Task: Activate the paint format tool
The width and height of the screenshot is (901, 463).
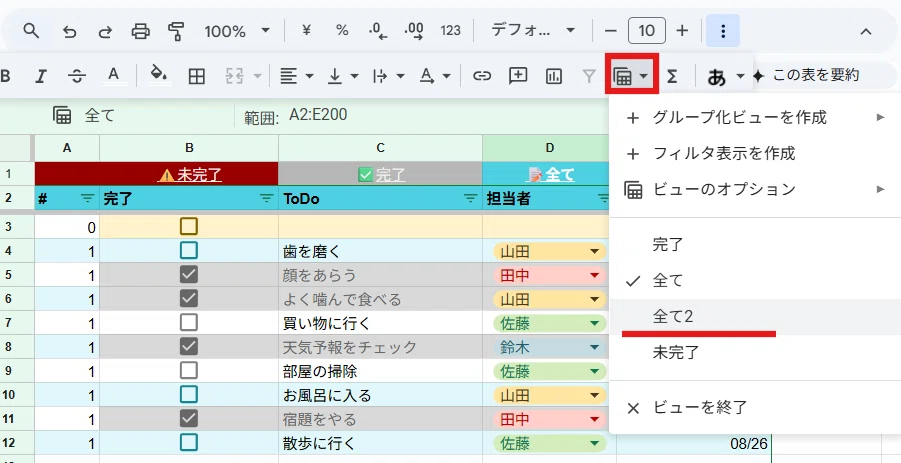Action: 175,31
